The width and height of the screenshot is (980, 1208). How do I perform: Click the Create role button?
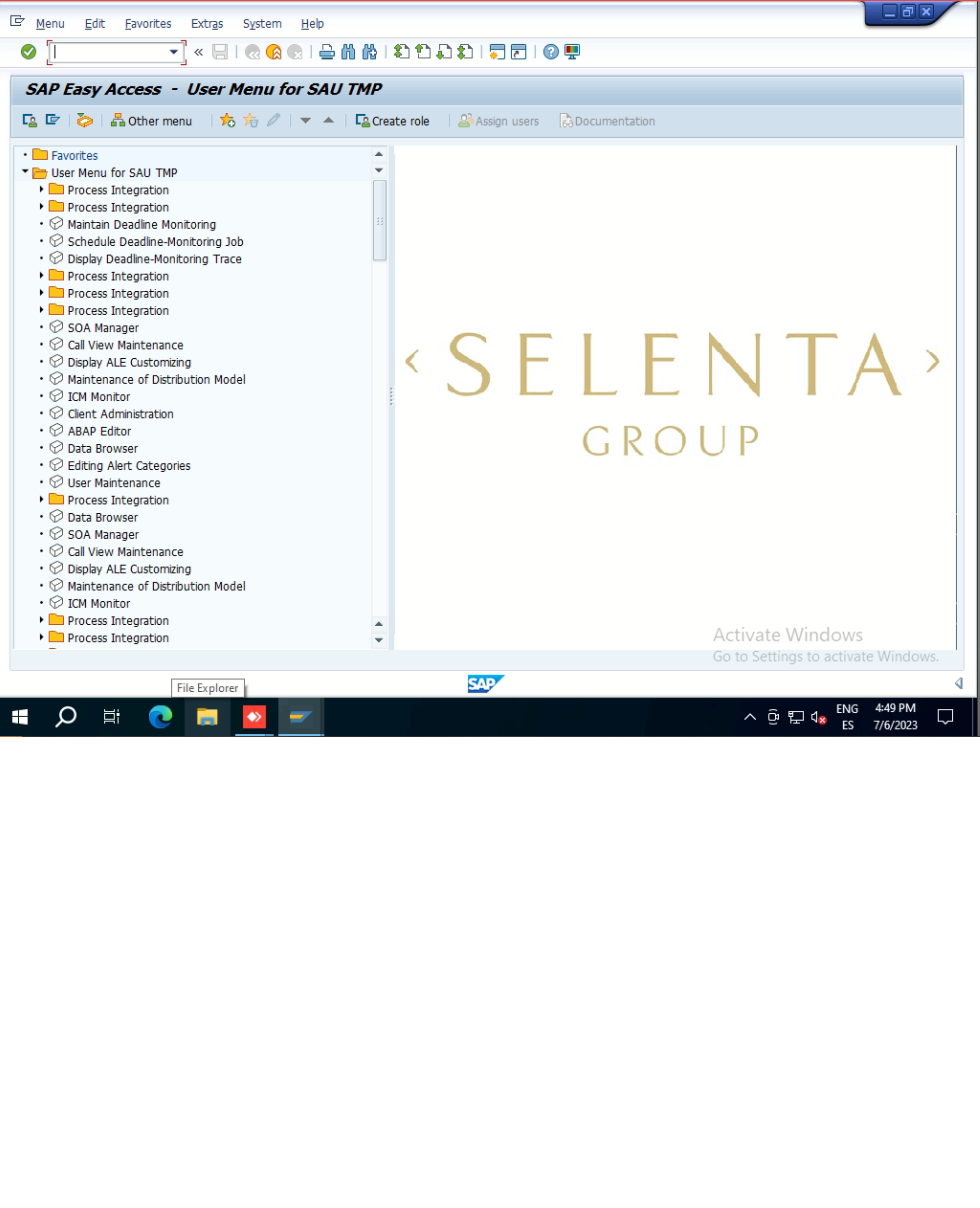point(392,121)
